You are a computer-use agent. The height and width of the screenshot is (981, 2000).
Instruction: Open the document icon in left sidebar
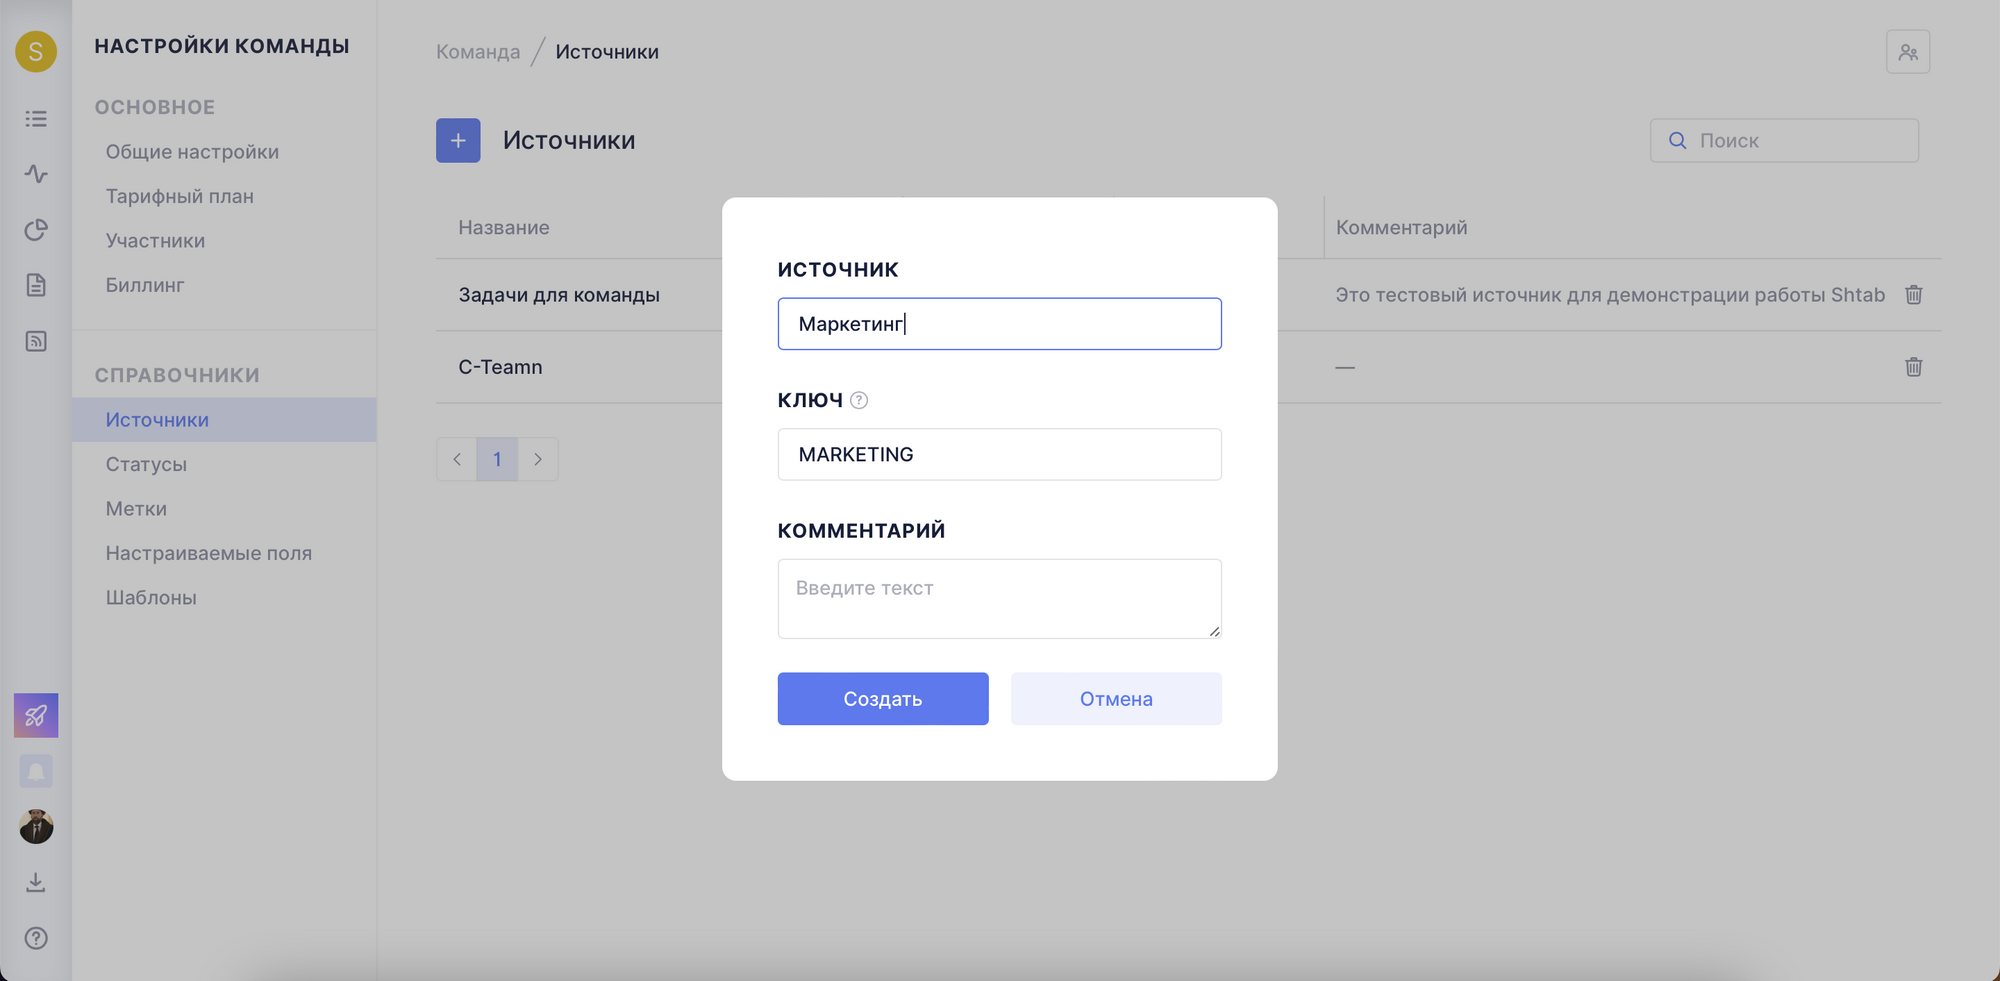click(x=36, y=285)
